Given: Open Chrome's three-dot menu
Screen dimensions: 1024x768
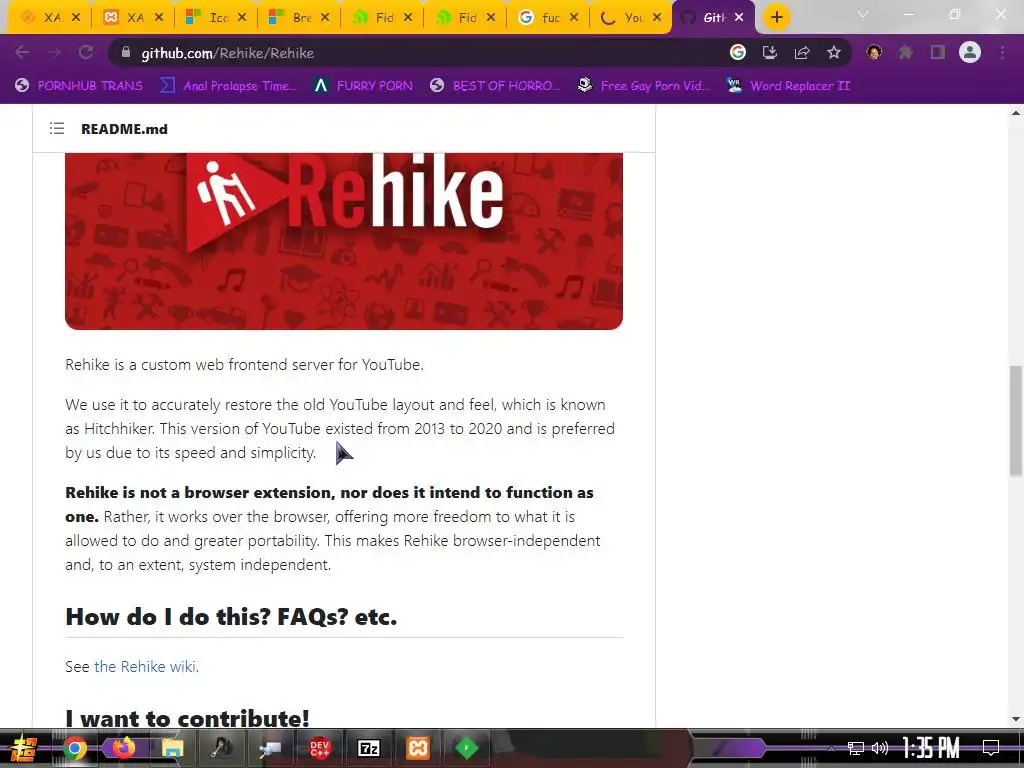Looking at the screenshot, I should pyautogui.click(x=1002, y=53).
